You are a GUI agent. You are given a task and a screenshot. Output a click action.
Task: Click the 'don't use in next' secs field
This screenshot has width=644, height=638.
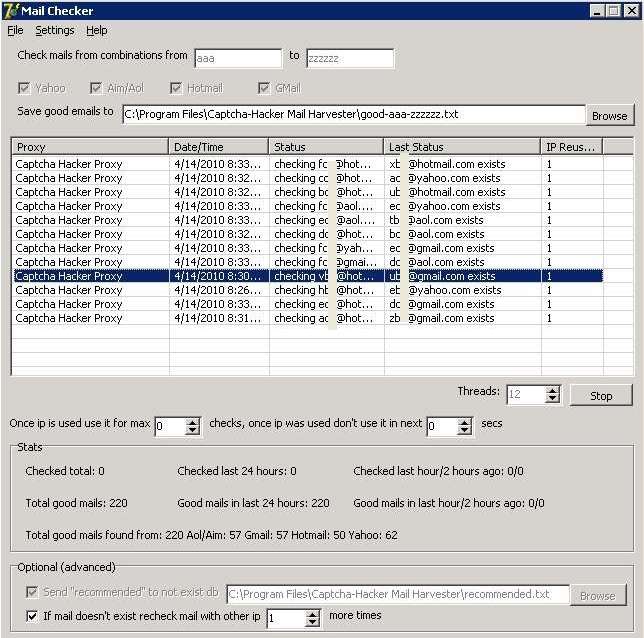(x=442, y=426)
